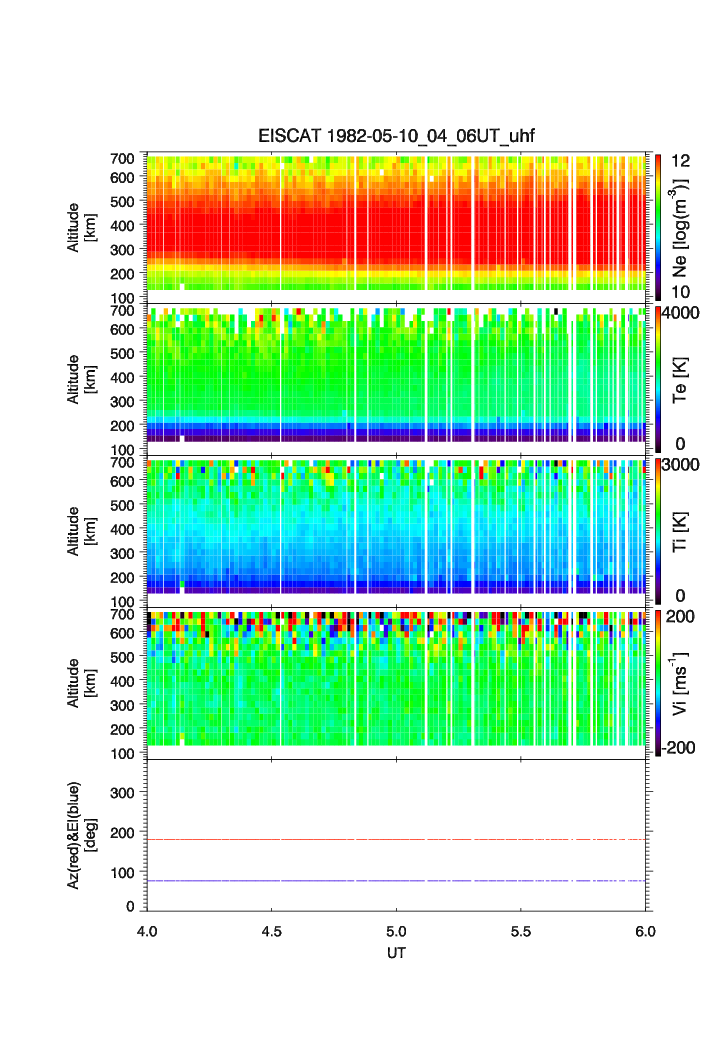The height and width of the screenshot is (1063, 708).
Task: Click the Altitude [km] label of Ne panel
Action: [x=81, y=228]
